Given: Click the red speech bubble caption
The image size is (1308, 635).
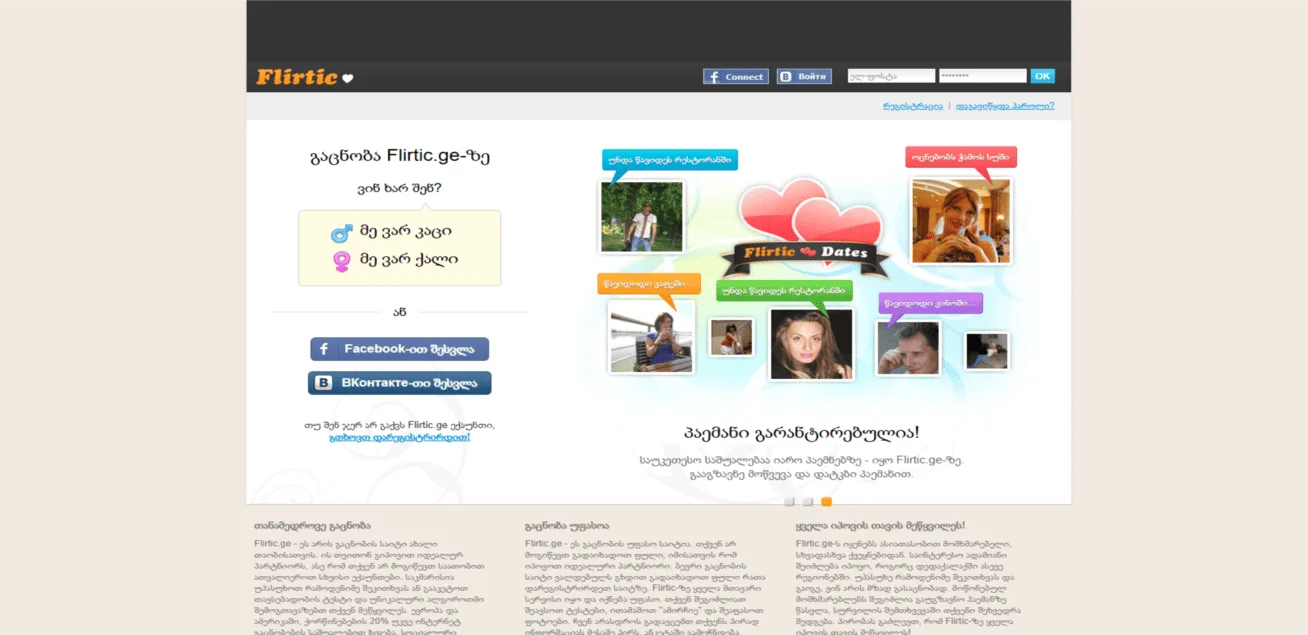Looking at the screenshot, I should coord(961,157).
